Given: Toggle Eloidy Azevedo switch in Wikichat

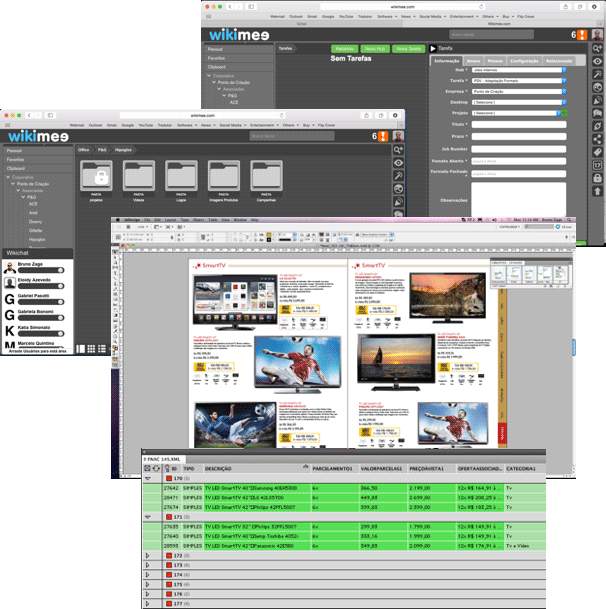Looking at the screenshot, I should 41,286.
